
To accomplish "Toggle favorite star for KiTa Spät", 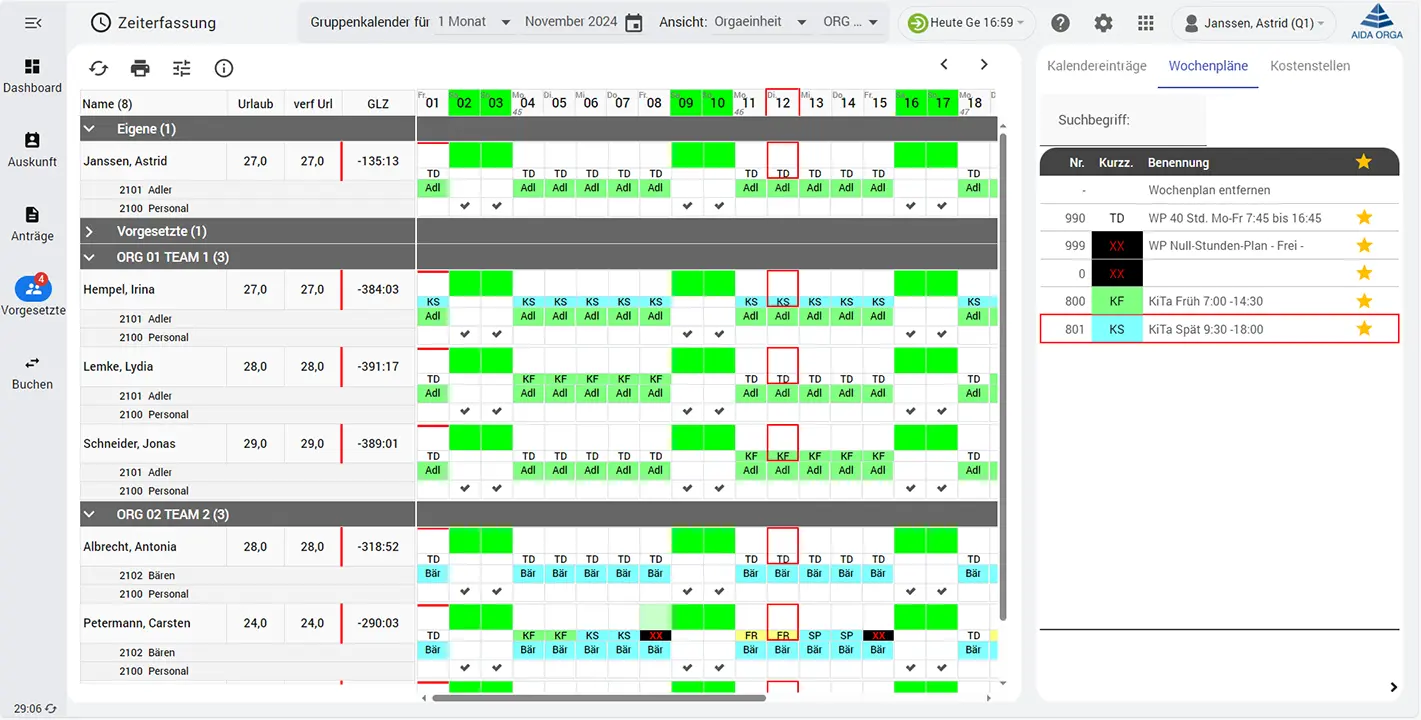I will pos(1363,329).
